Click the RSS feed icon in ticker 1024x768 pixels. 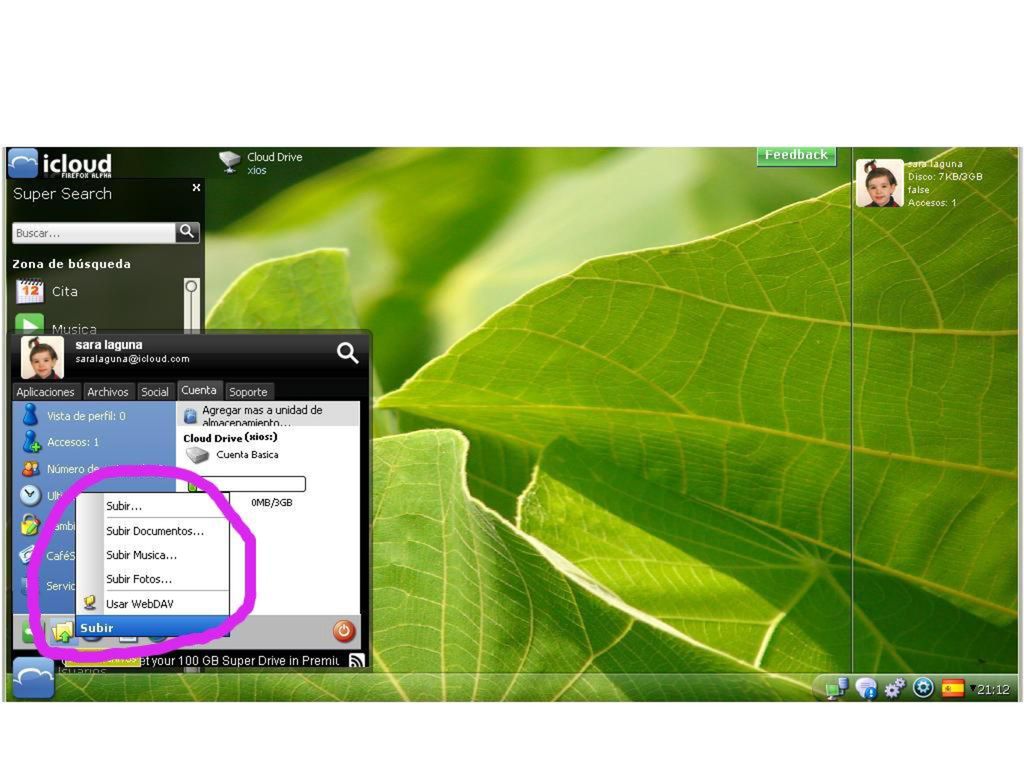tap(357, 661)
